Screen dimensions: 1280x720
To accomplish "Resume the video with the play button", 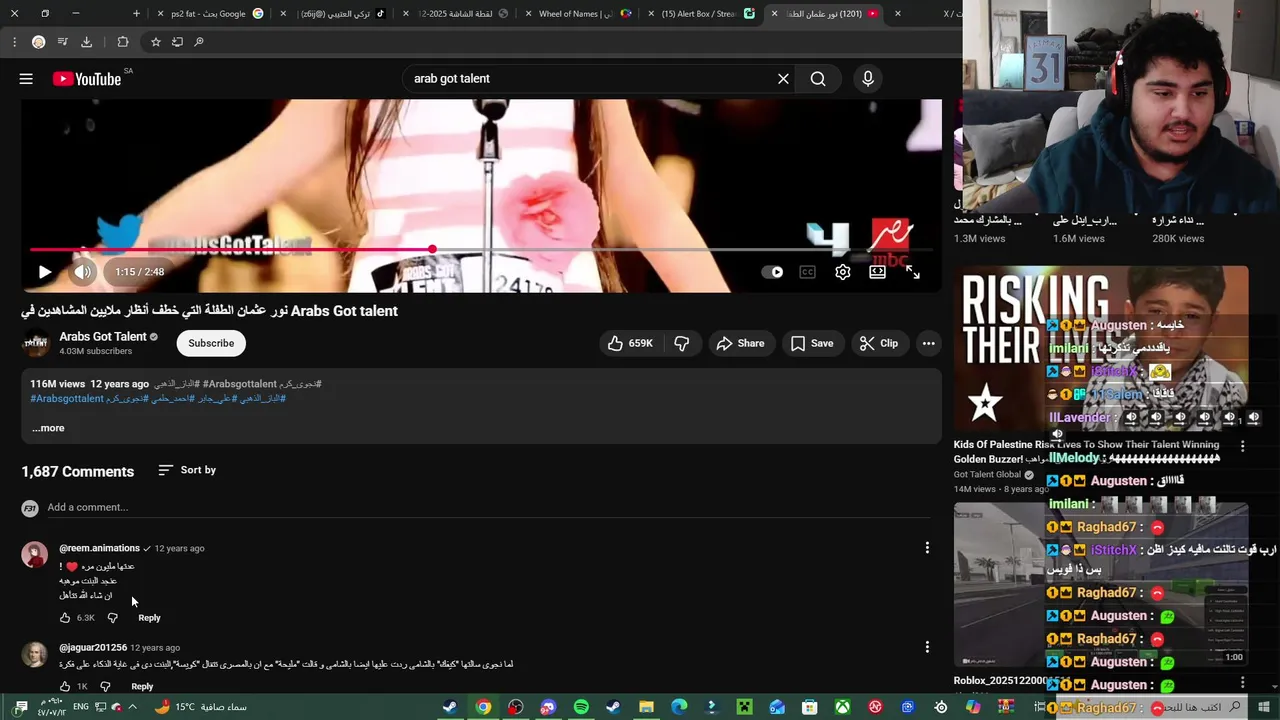I will 44,272.
